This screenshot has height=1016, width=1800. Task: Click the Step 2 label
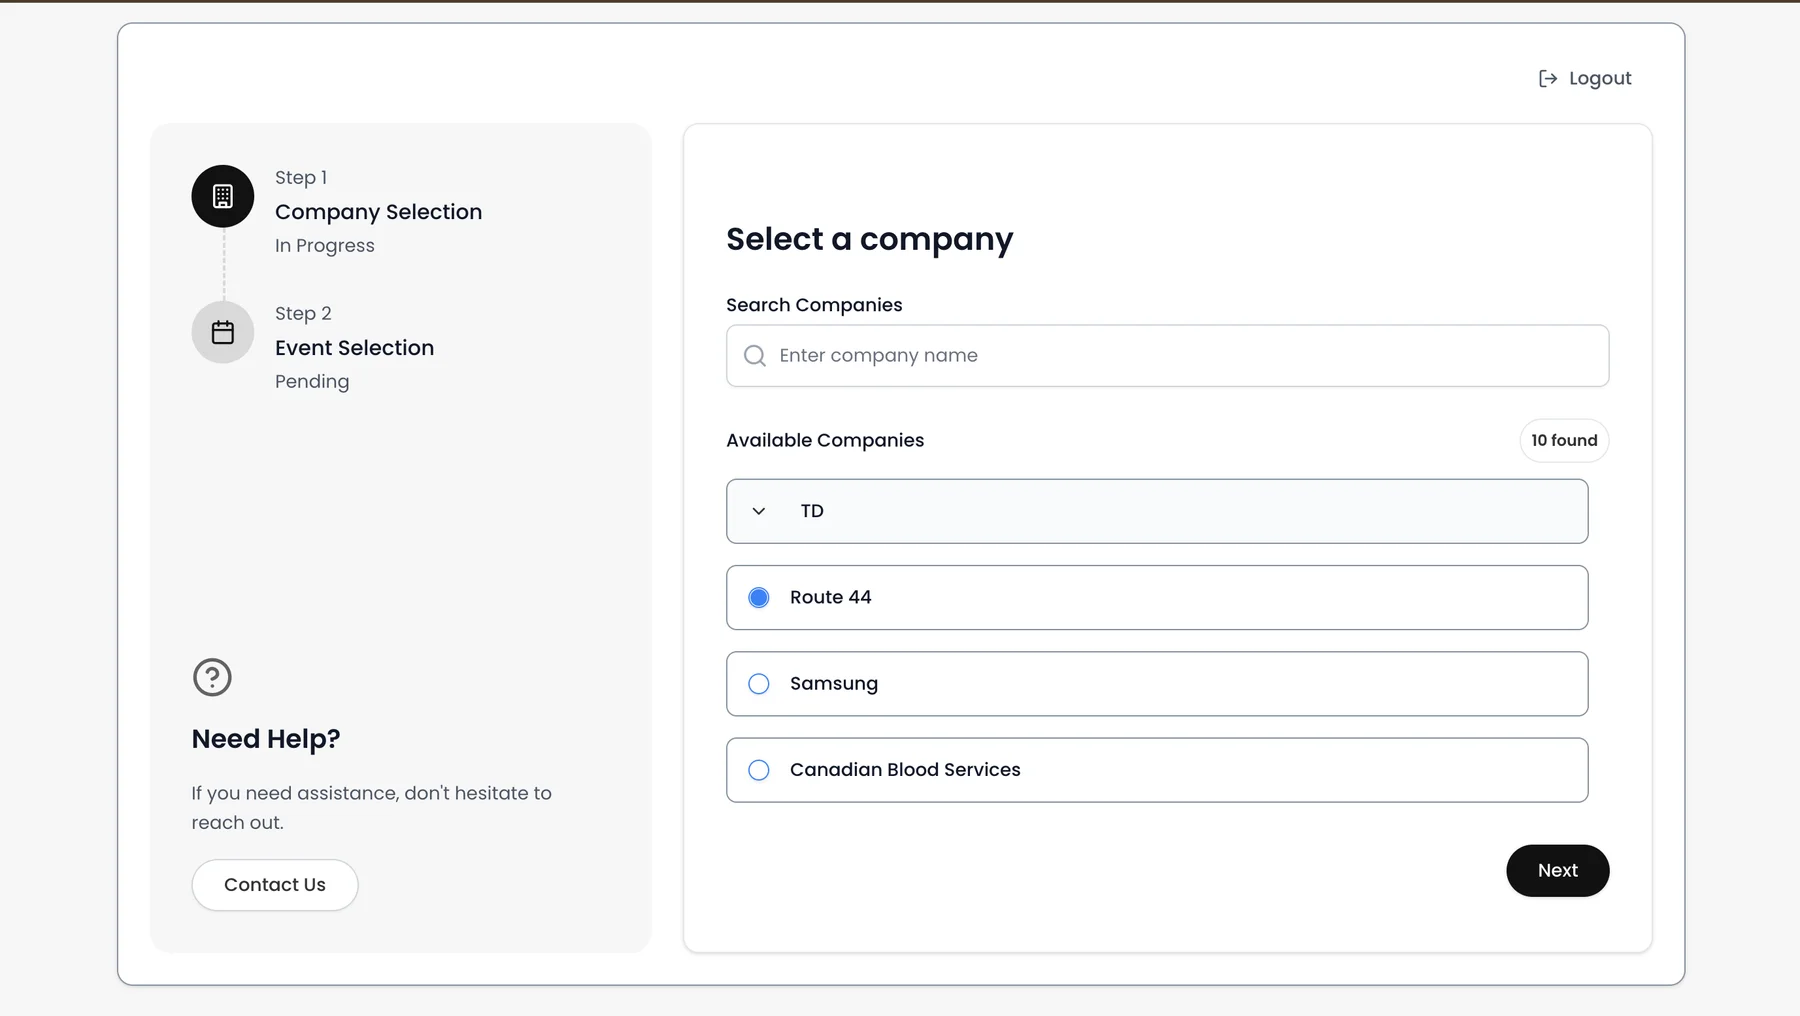point(303,314)
